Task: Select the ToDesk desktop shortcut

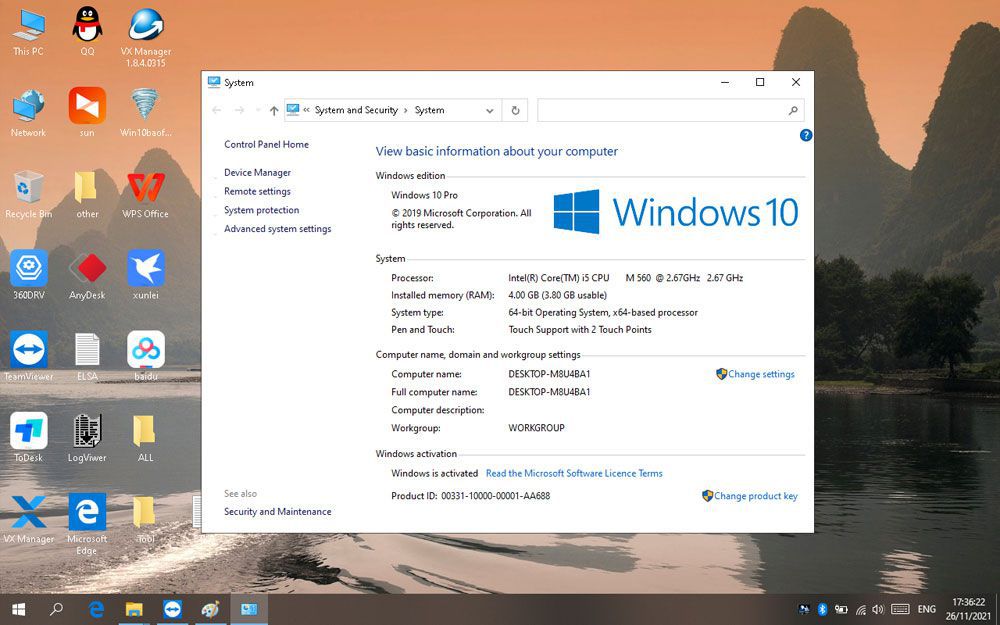Action: click(29, 437)
